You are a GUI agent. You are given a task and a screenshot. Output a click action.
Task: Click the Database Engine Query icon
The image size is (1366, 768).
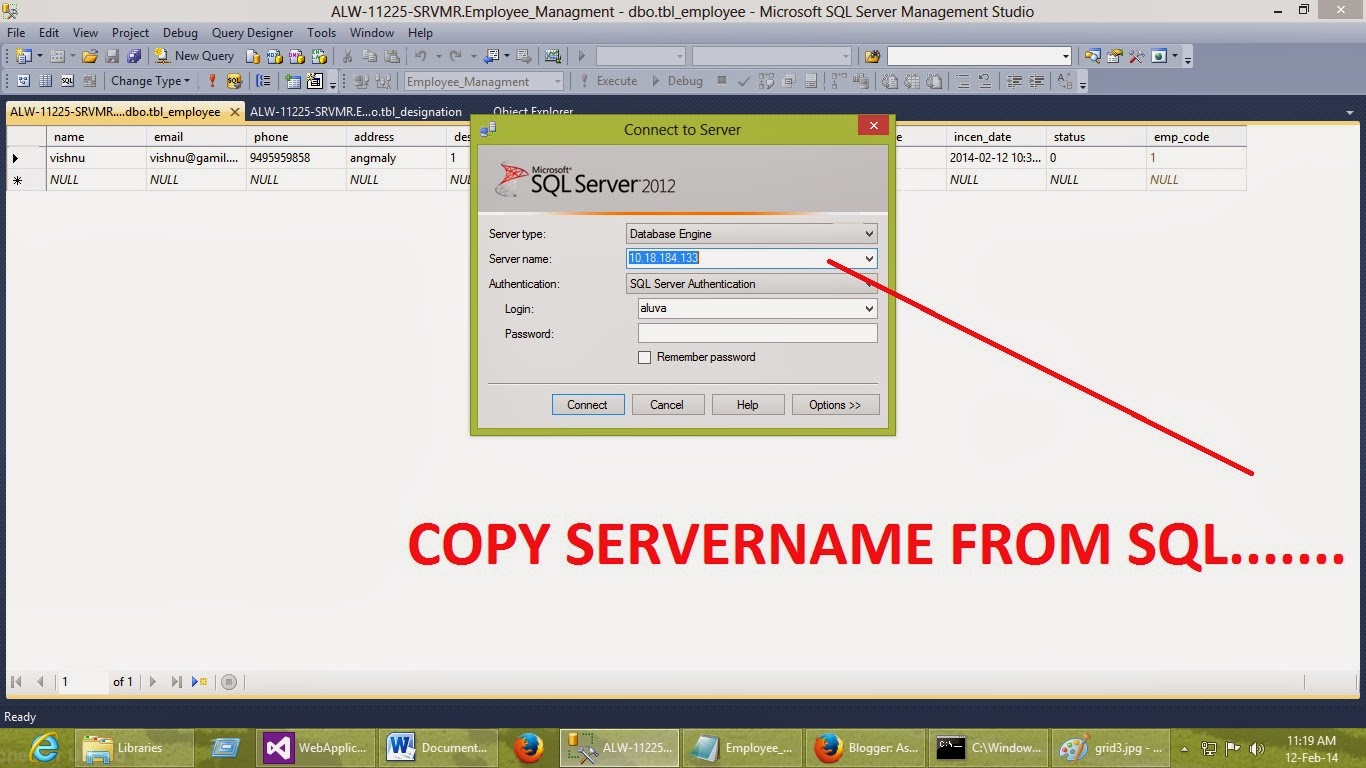[253, 56]
